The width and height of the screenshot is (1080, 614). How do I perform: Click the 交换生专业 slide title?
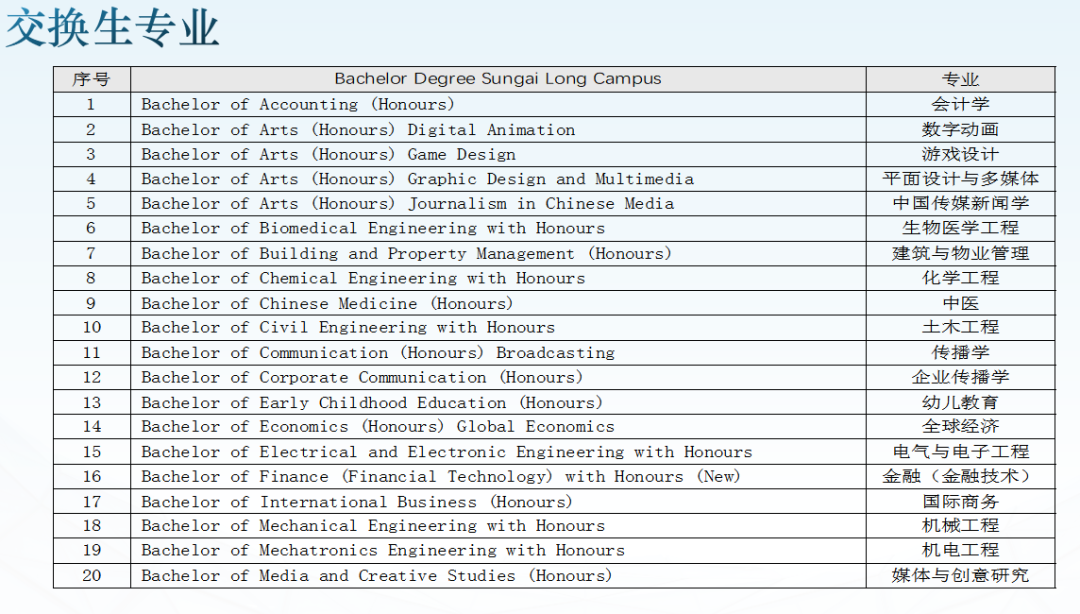click(x=112, y=28)
